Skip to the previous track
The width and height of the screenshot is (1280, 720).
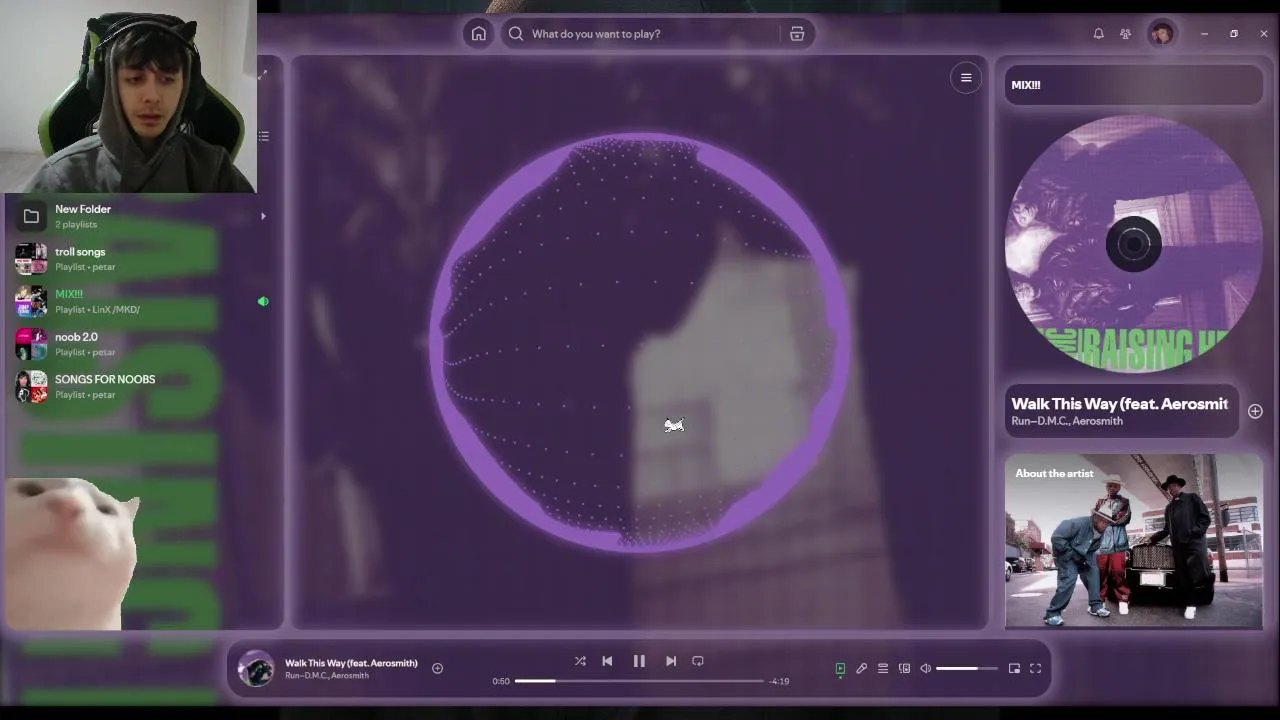click(607, 661)
